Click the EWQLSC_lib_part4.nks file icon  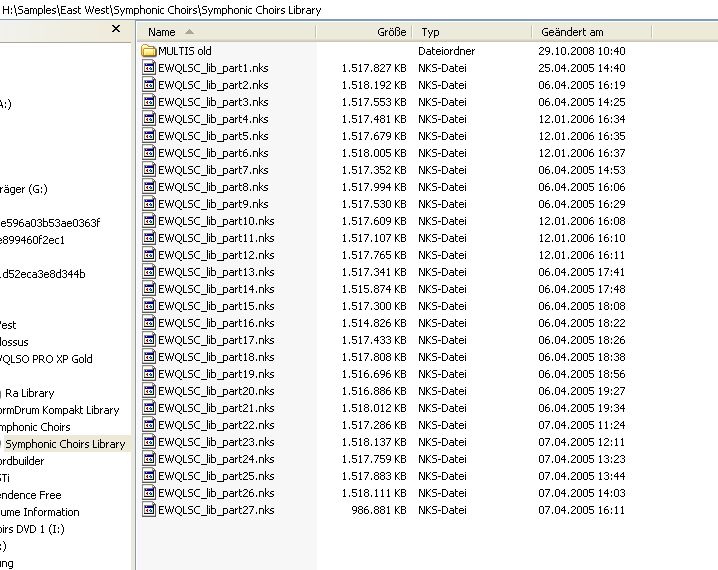149,119
